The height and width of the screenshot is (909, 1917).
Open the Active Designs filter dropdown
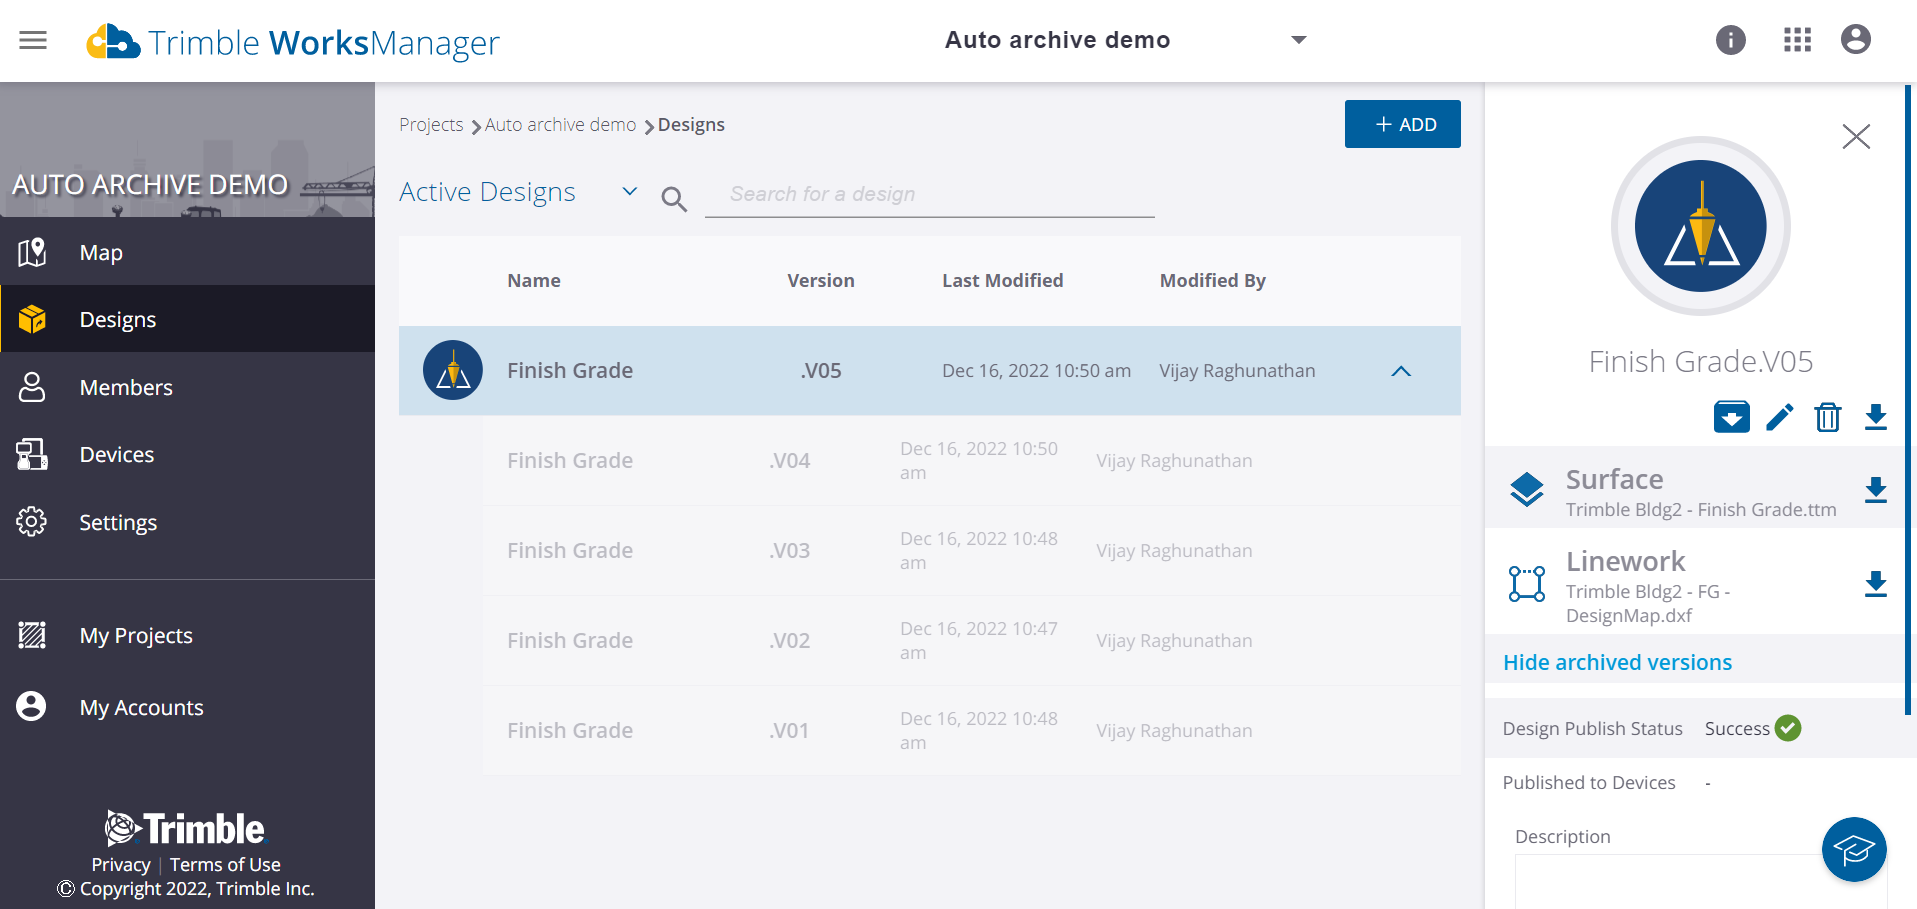point(629,191)
